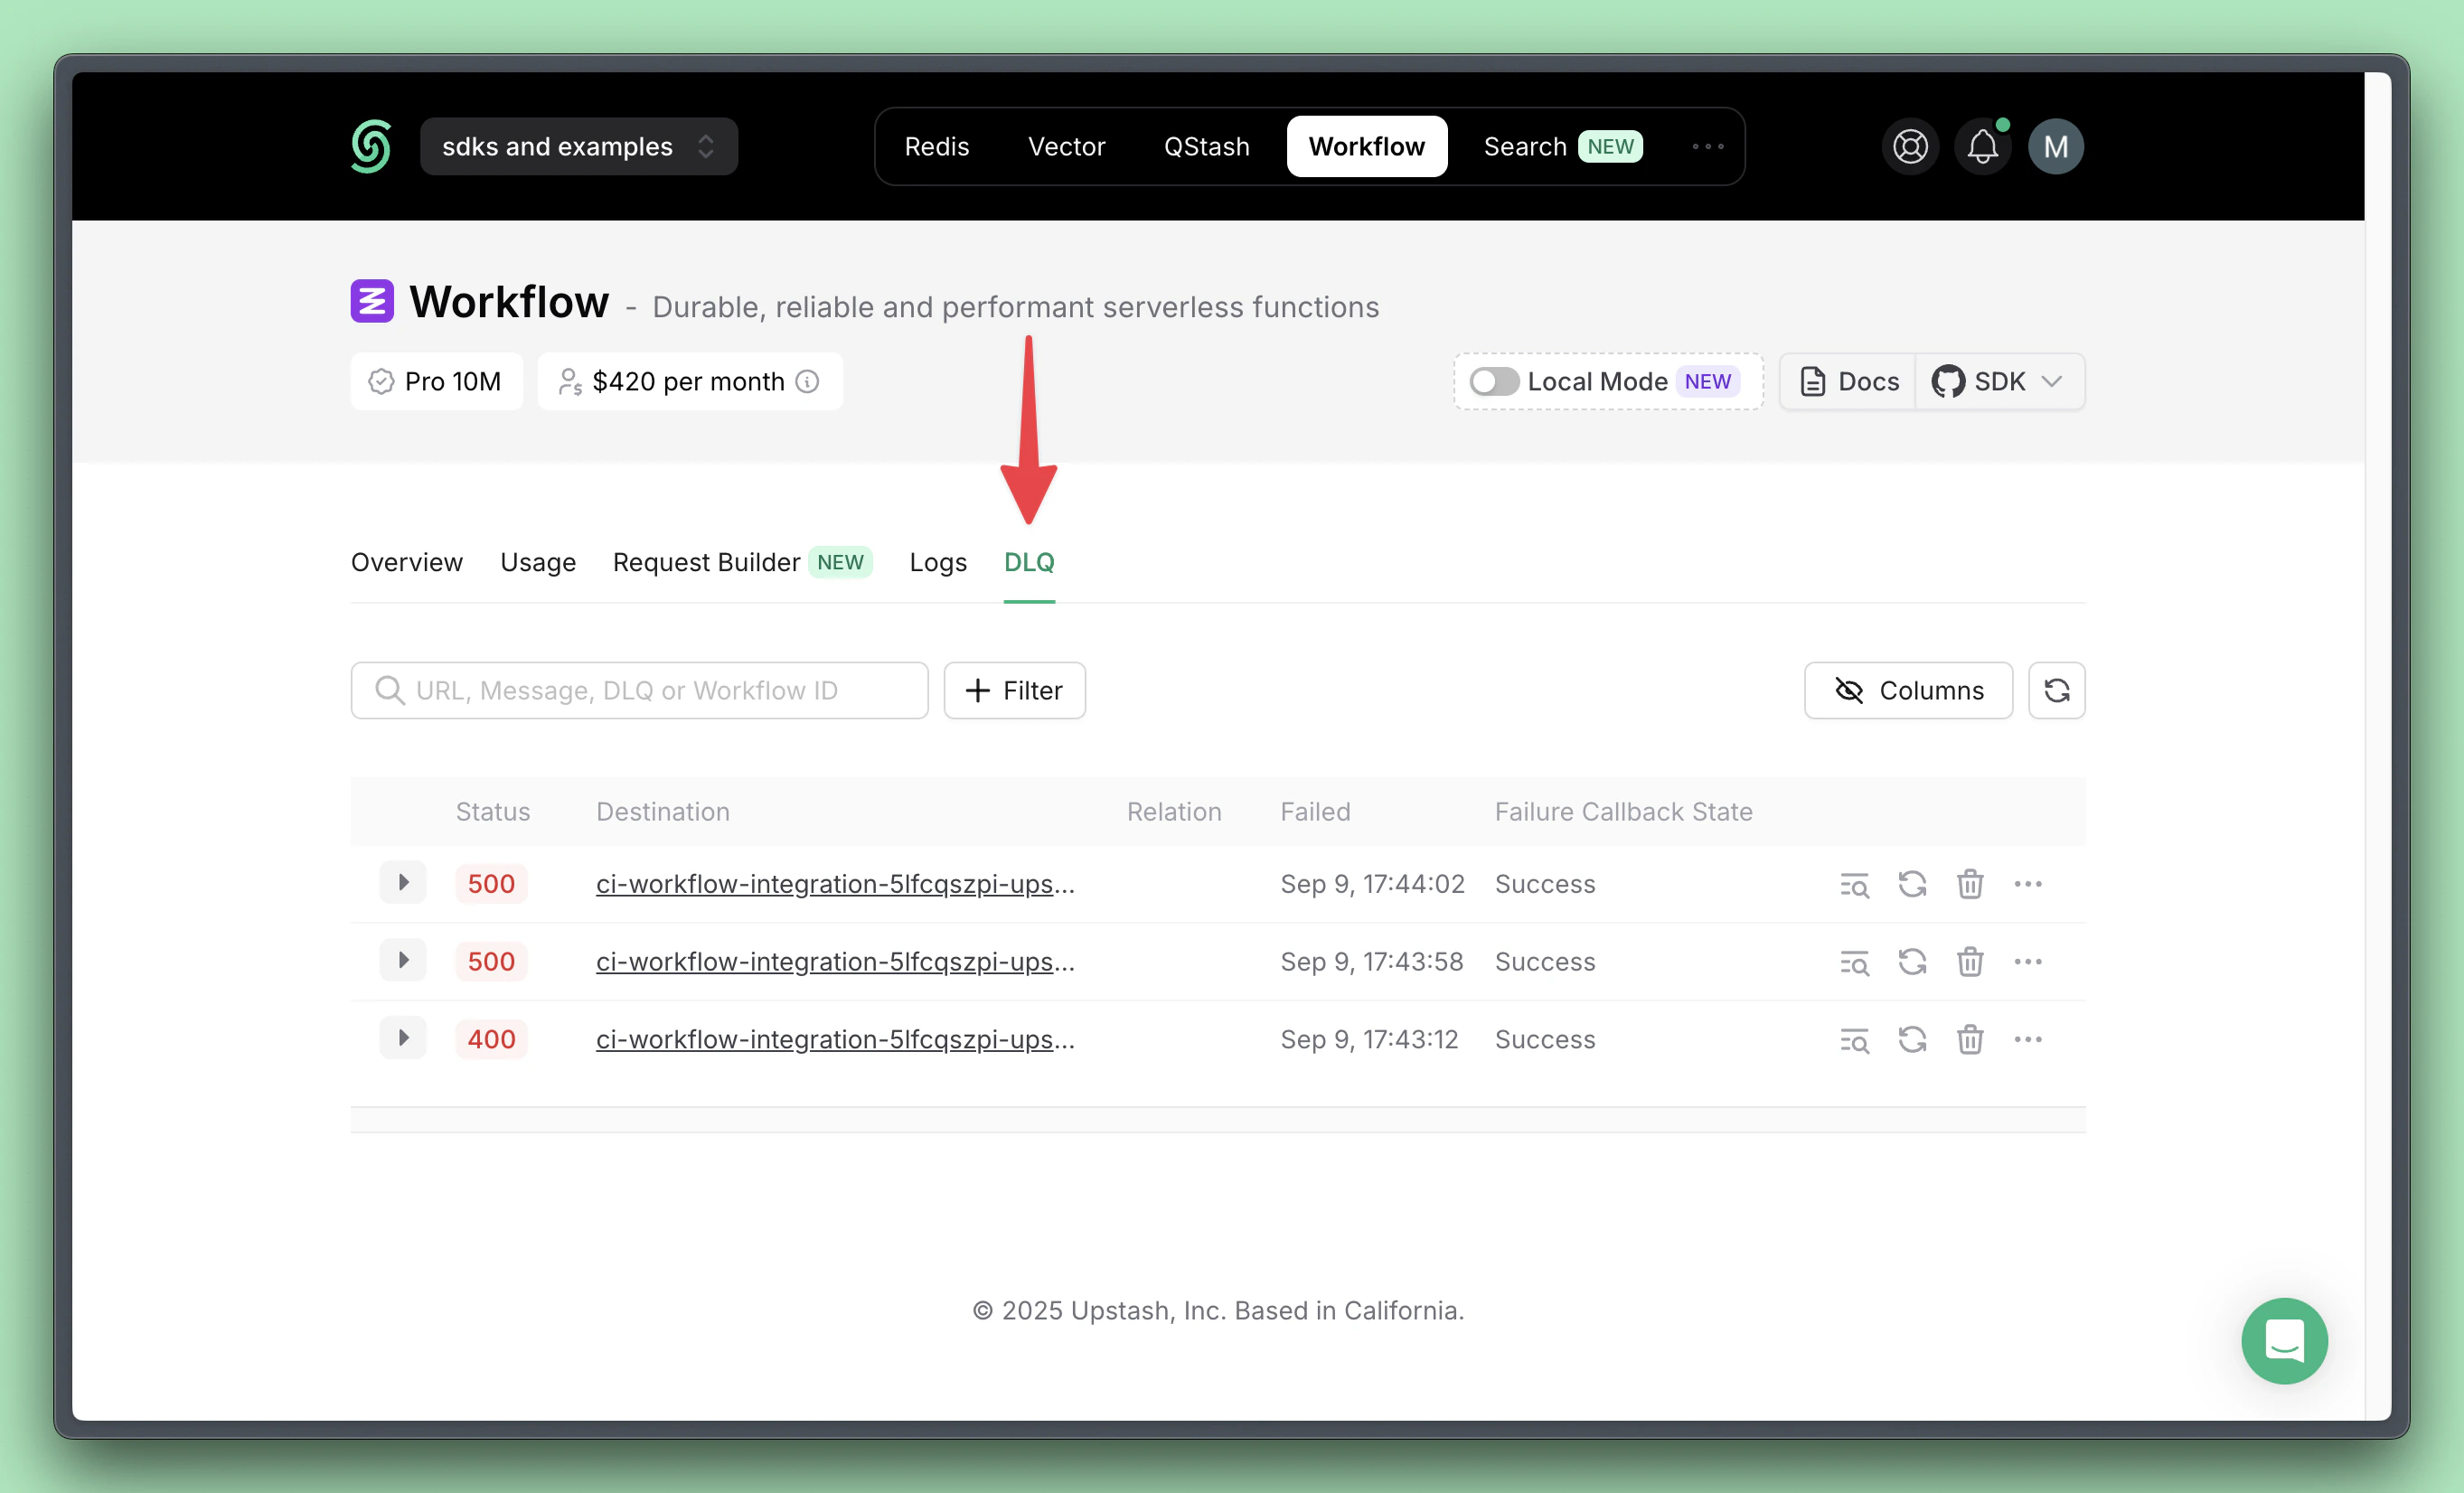Expand the 400 status row
This screenshot has width=2464, height=1493.
tap(403, 1038)
